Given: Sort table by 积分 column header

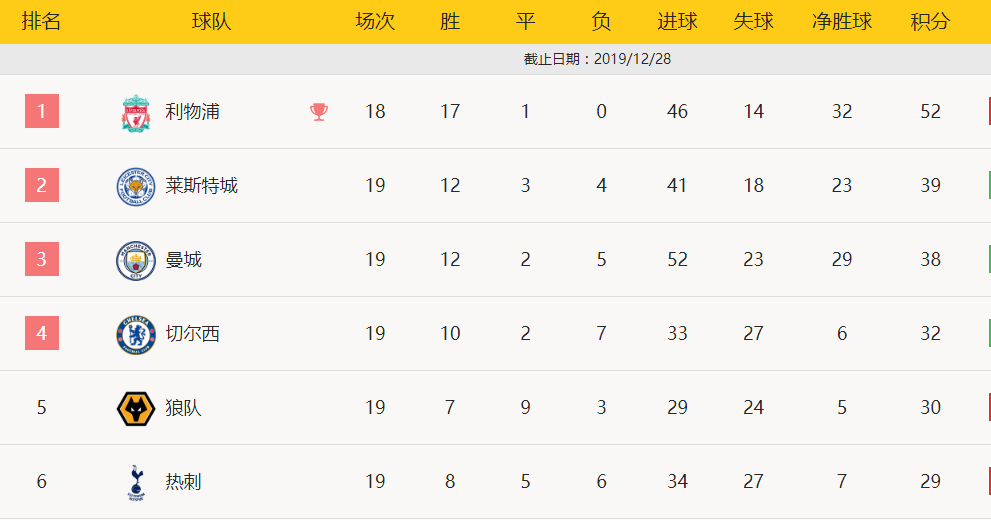Looking at the screenshot, I should point(930,21).
